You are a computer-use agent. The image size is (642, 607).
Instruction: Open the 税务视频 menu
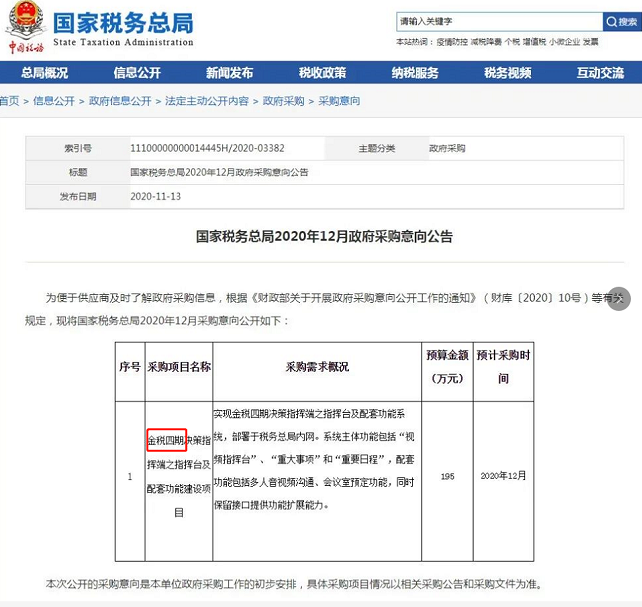(508, 73)
